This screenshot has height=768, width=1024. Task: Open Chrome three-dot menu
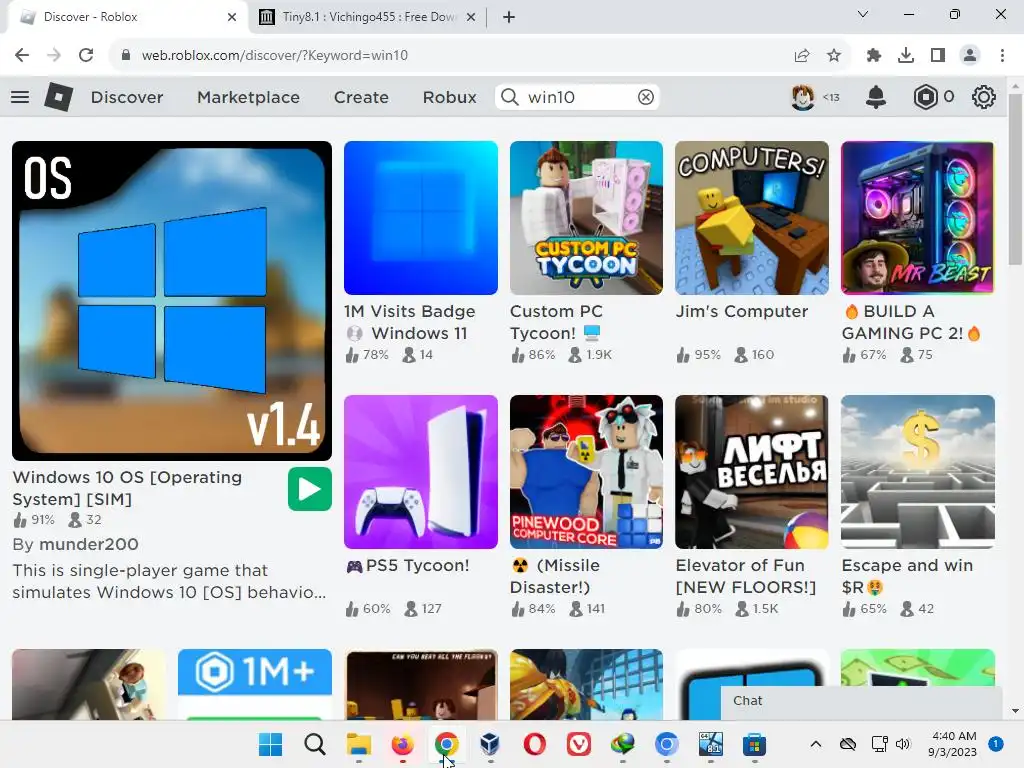point(1002,56)
